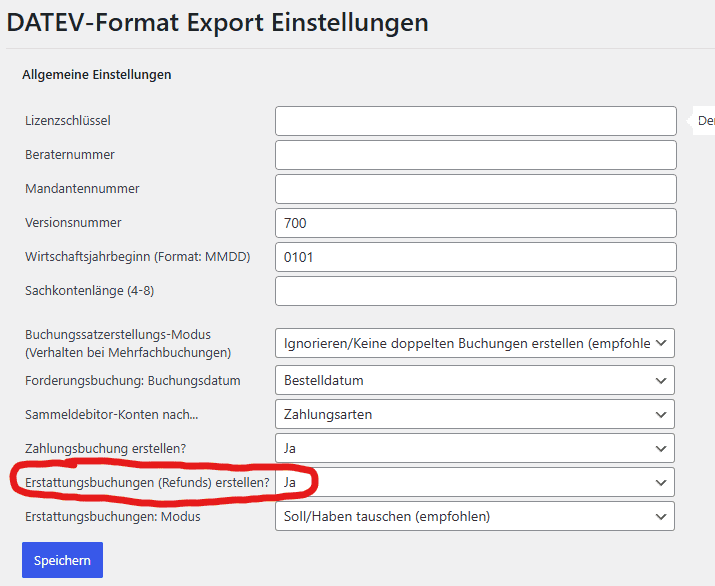
Task: Click the Sachkontenlänge (4-8) label
Action: click(x=90, y=291)
